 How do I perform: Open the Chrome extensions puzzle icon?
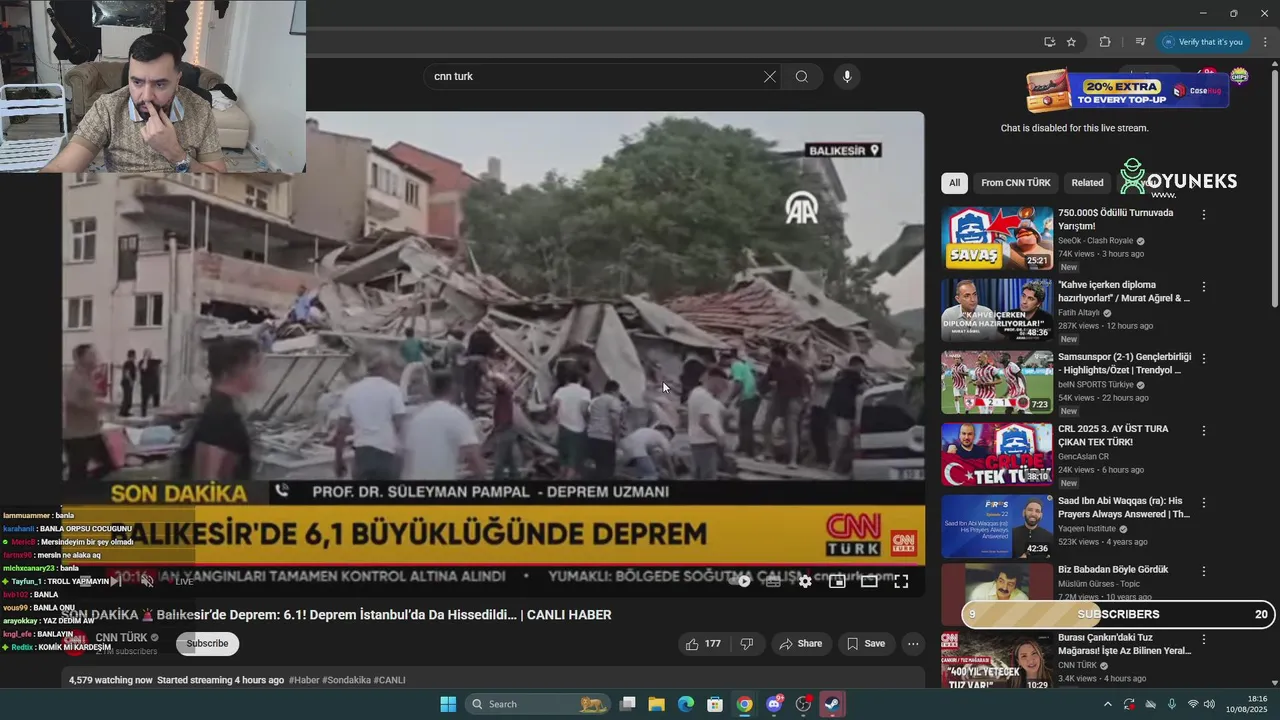pyautogui.click(x=1105, y=42)
